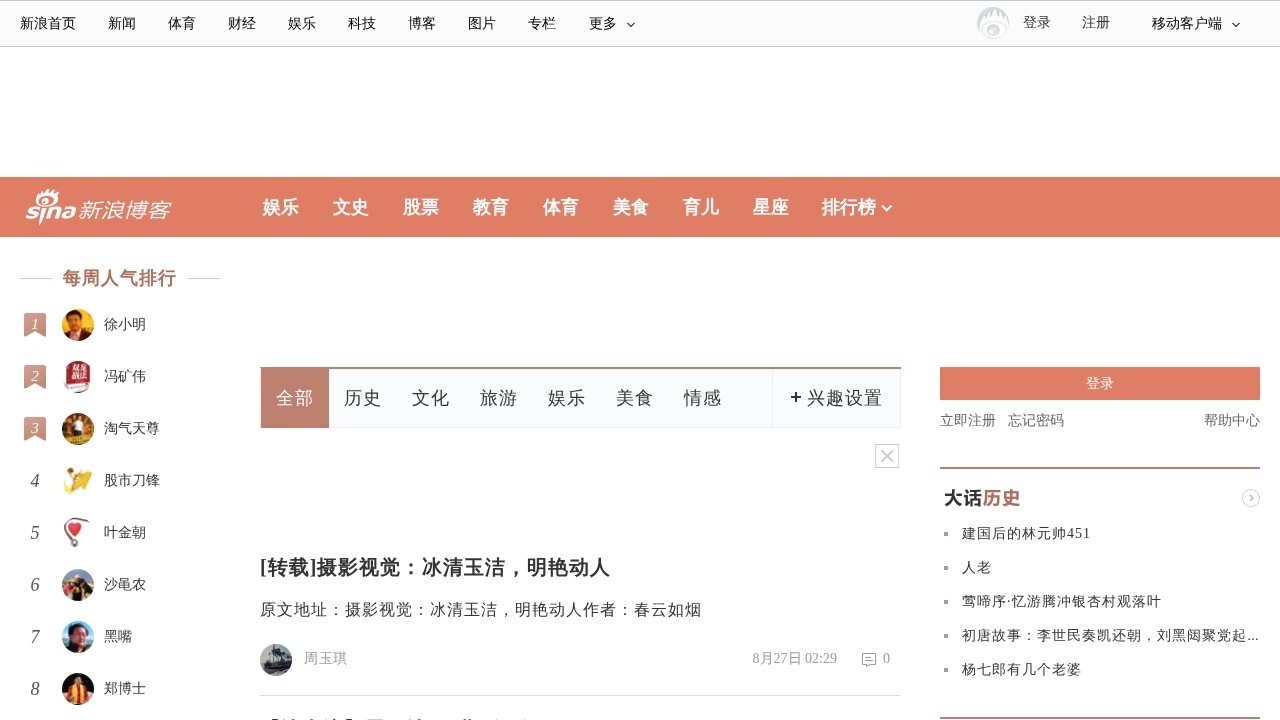Click the 原文地址 post summary text
1280x720 pixels.
coord(481,610)
